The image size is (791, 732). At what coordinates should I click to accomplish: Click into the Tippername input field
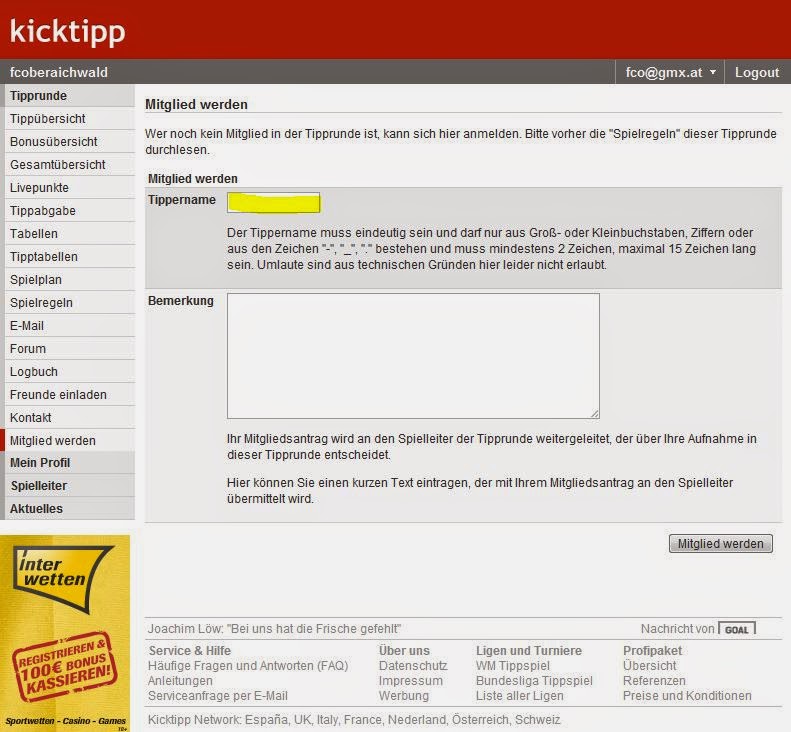pyautogui.click(x=273, y=202)
